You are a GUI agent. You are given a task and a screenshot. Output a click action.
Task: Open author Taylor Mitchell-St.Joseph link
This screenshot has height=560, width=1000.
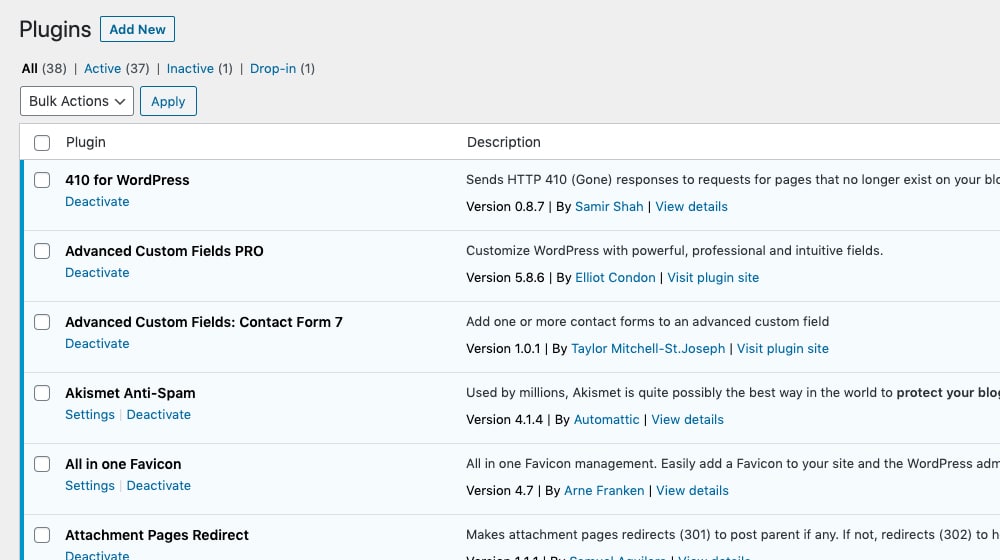click(648, 348)
